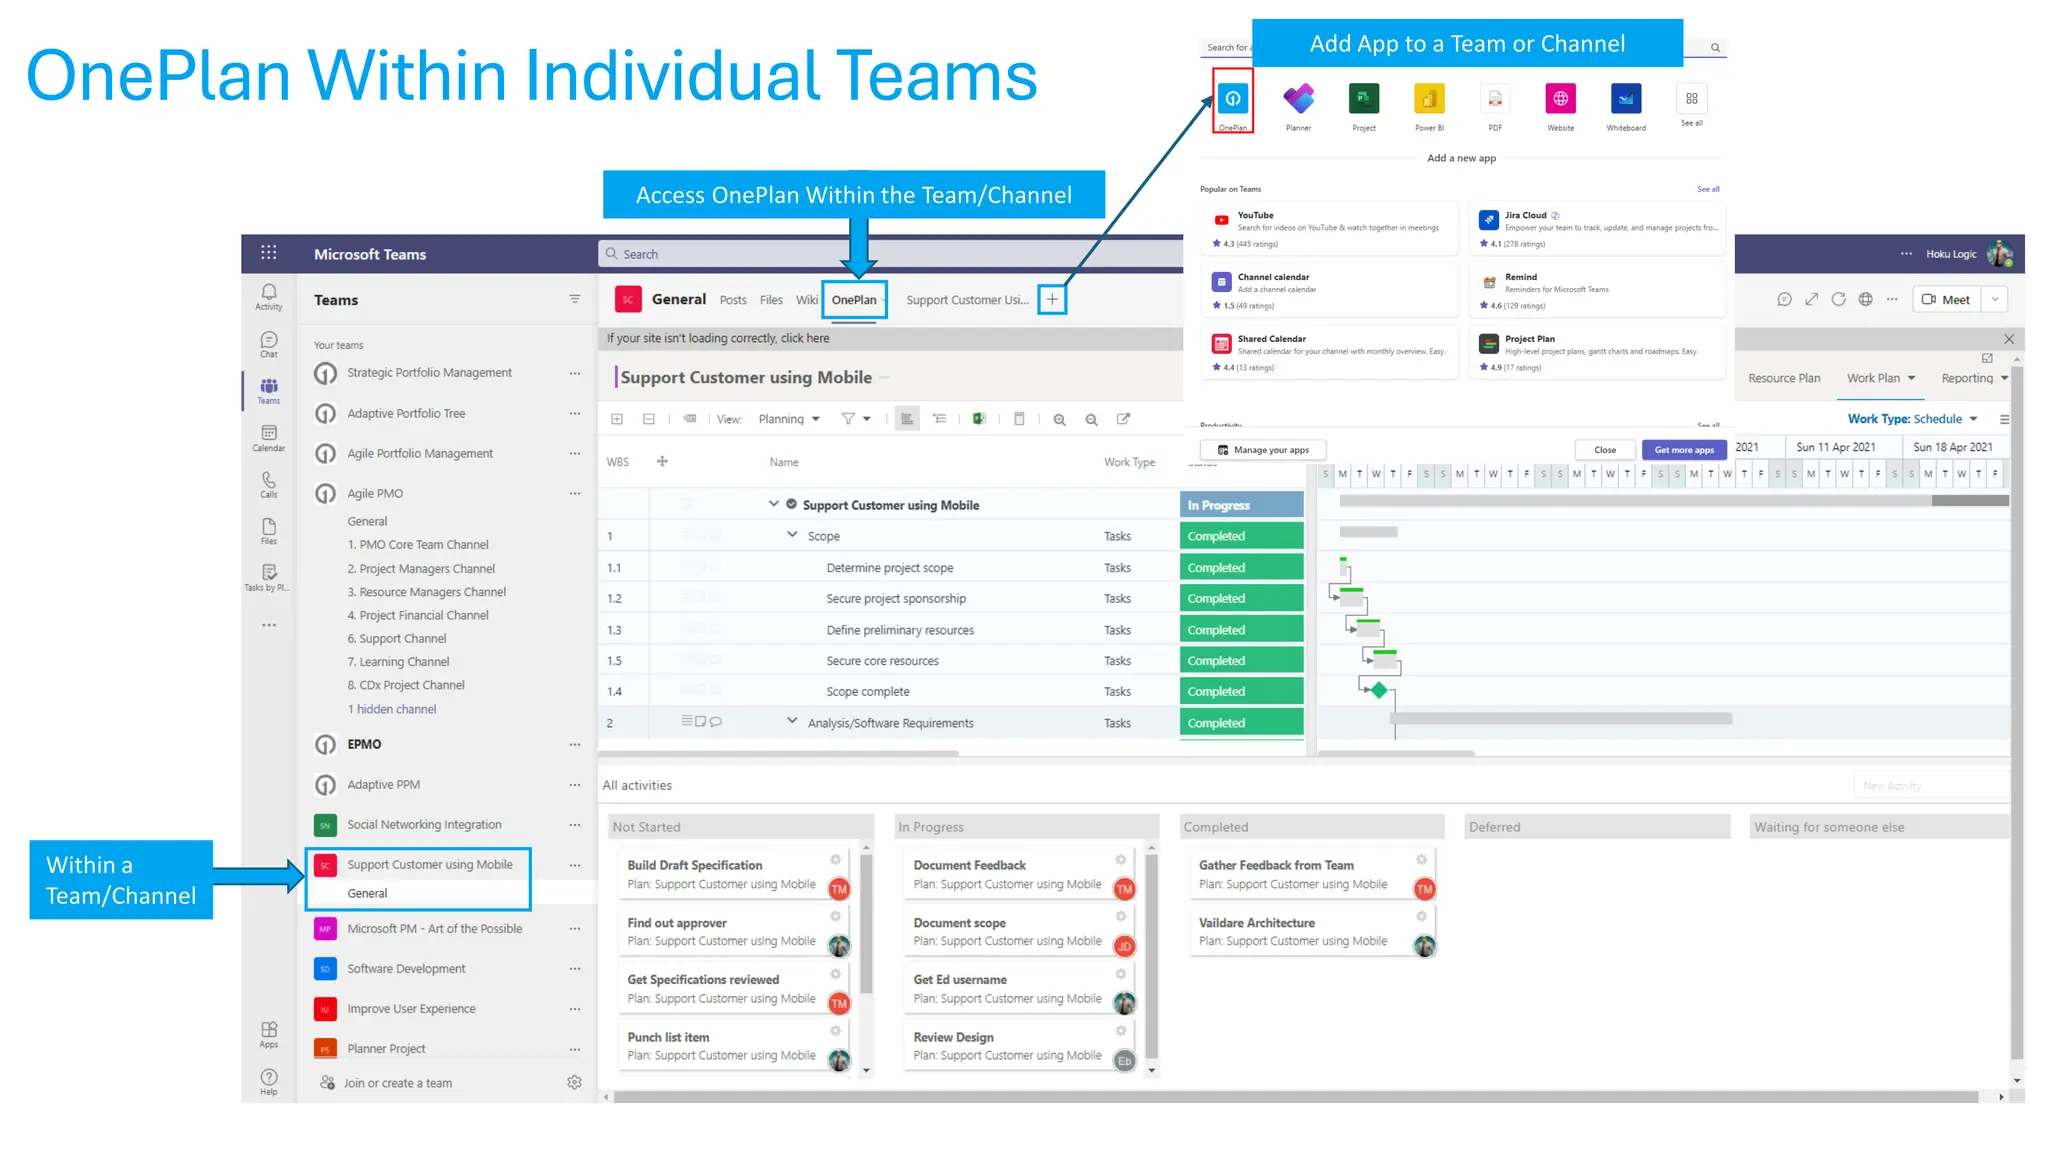This screenshot has height=1152, width=2048.
Task: Open the Chat icon in the sidebar
Action: pos(268,344)
